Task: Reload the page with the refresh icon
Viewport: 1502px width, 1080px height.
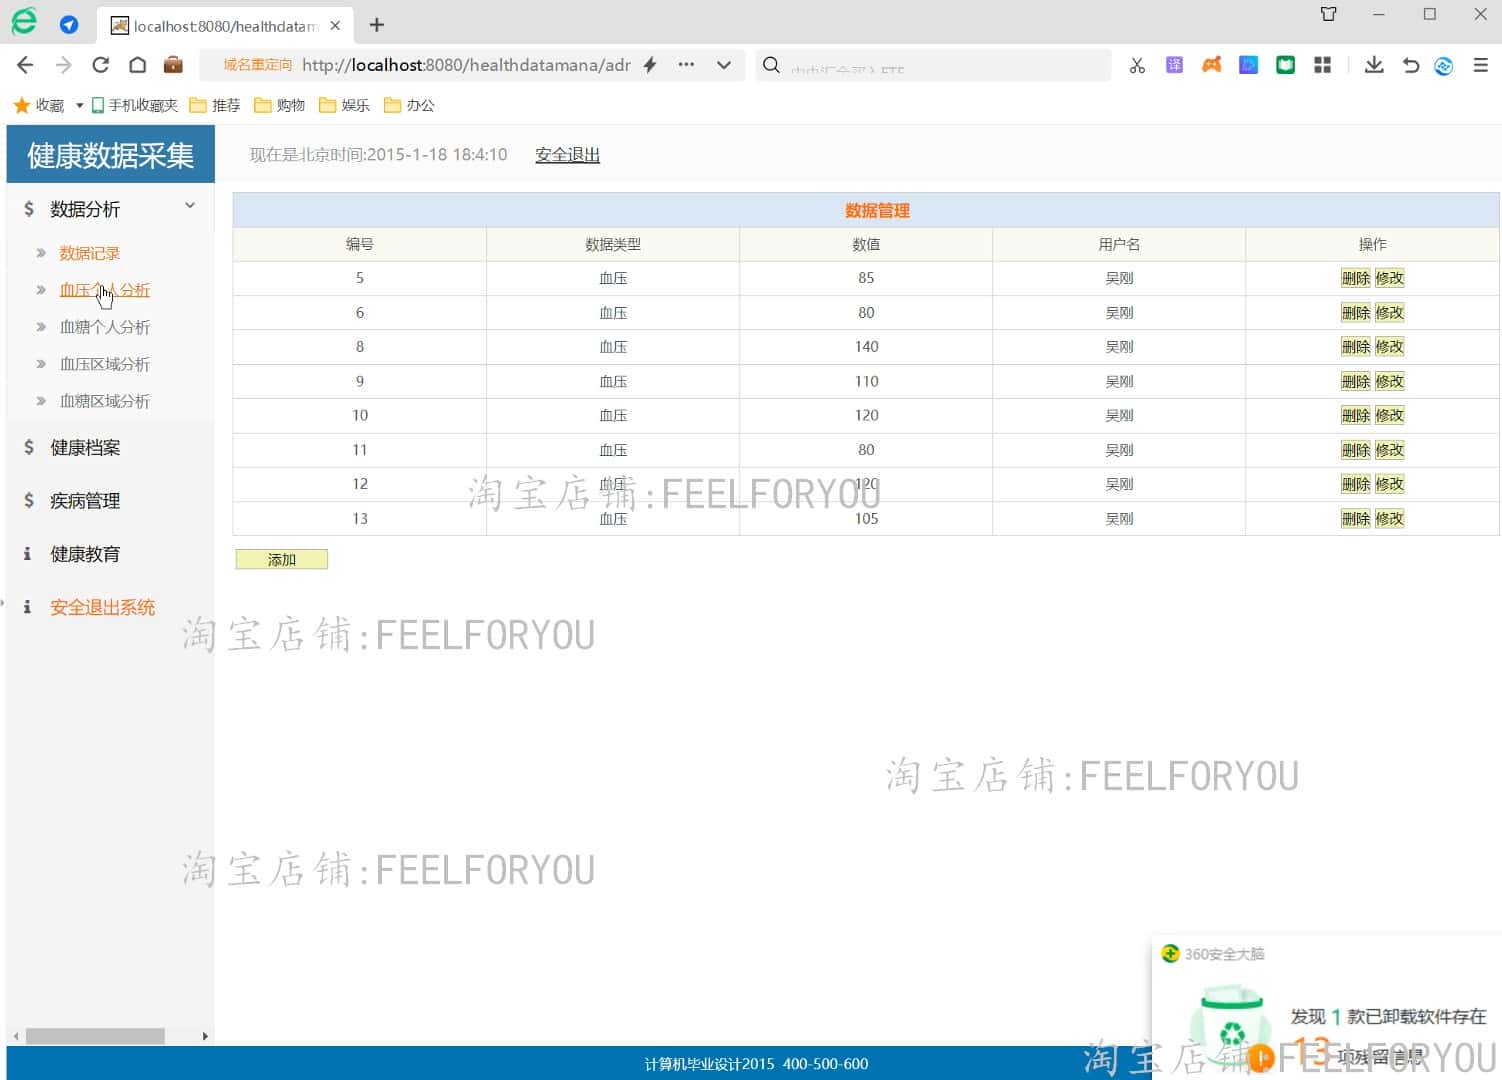Action: pyautogui.click(x=100, y=65)
